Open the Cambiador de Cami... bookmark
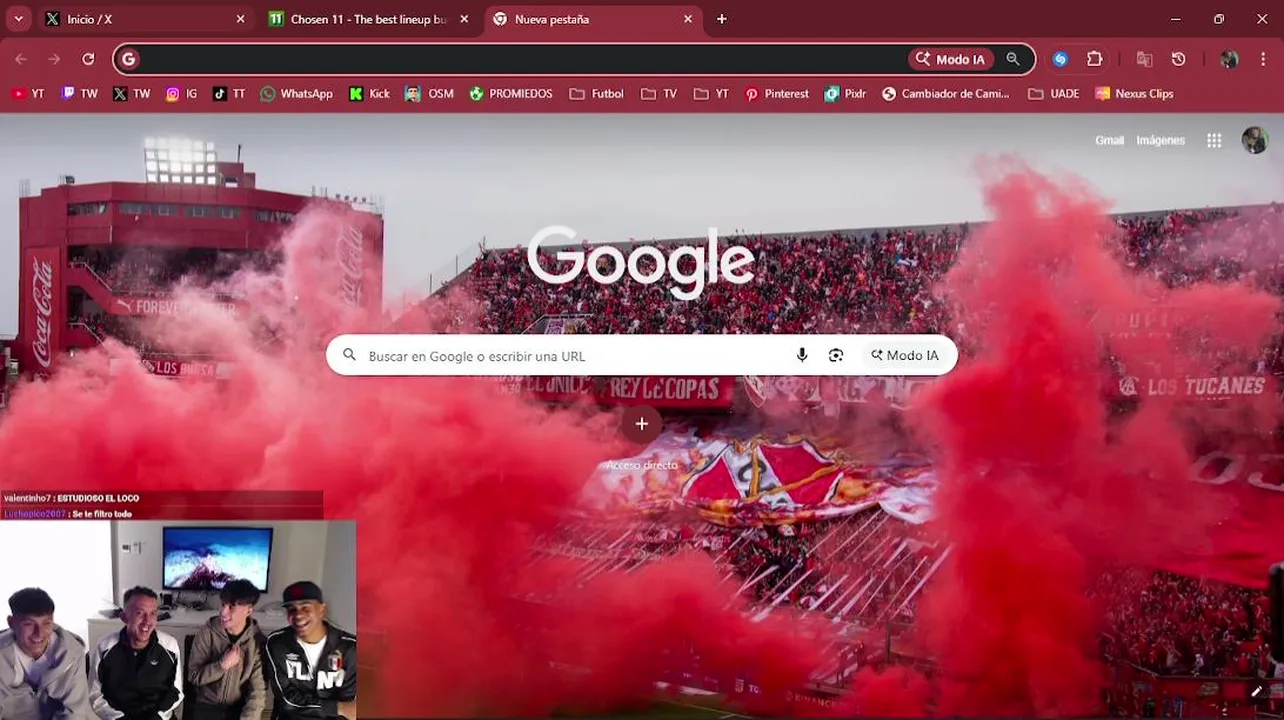Screen dimensions: 1284x720 tap(946, 94)
